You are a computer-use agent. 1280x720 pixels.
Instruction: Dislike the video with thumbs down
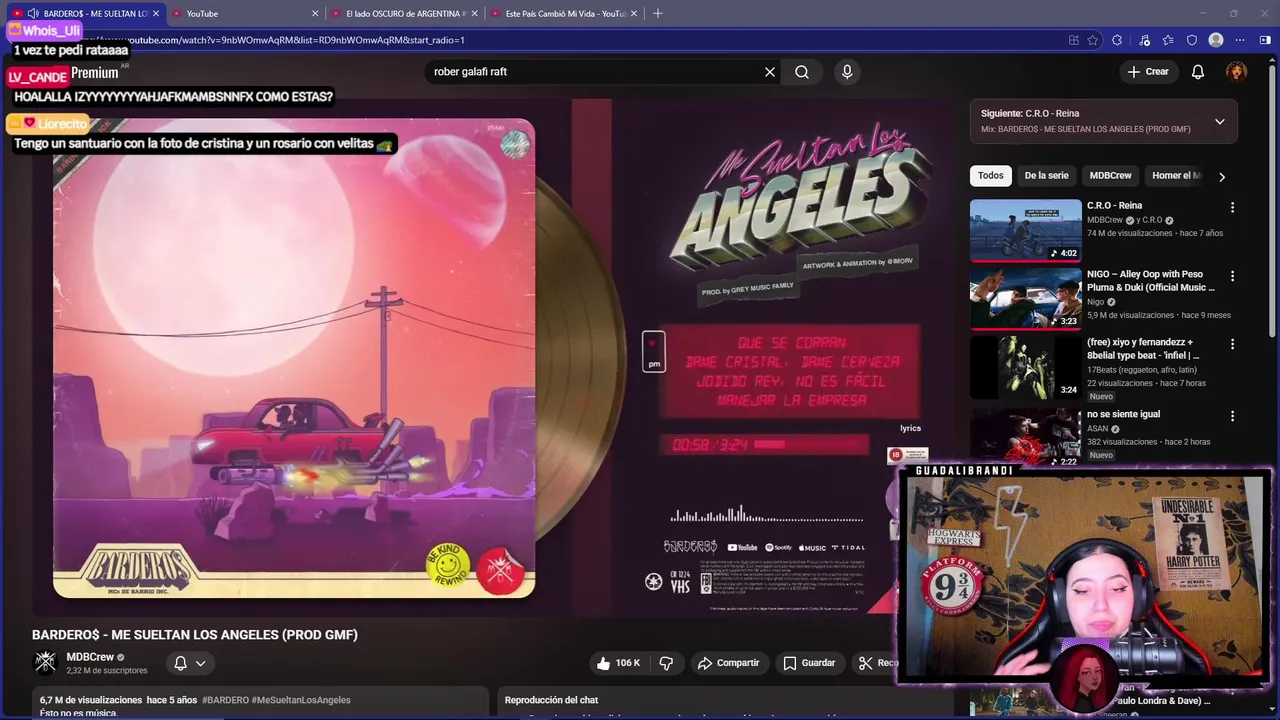(666, 663)
